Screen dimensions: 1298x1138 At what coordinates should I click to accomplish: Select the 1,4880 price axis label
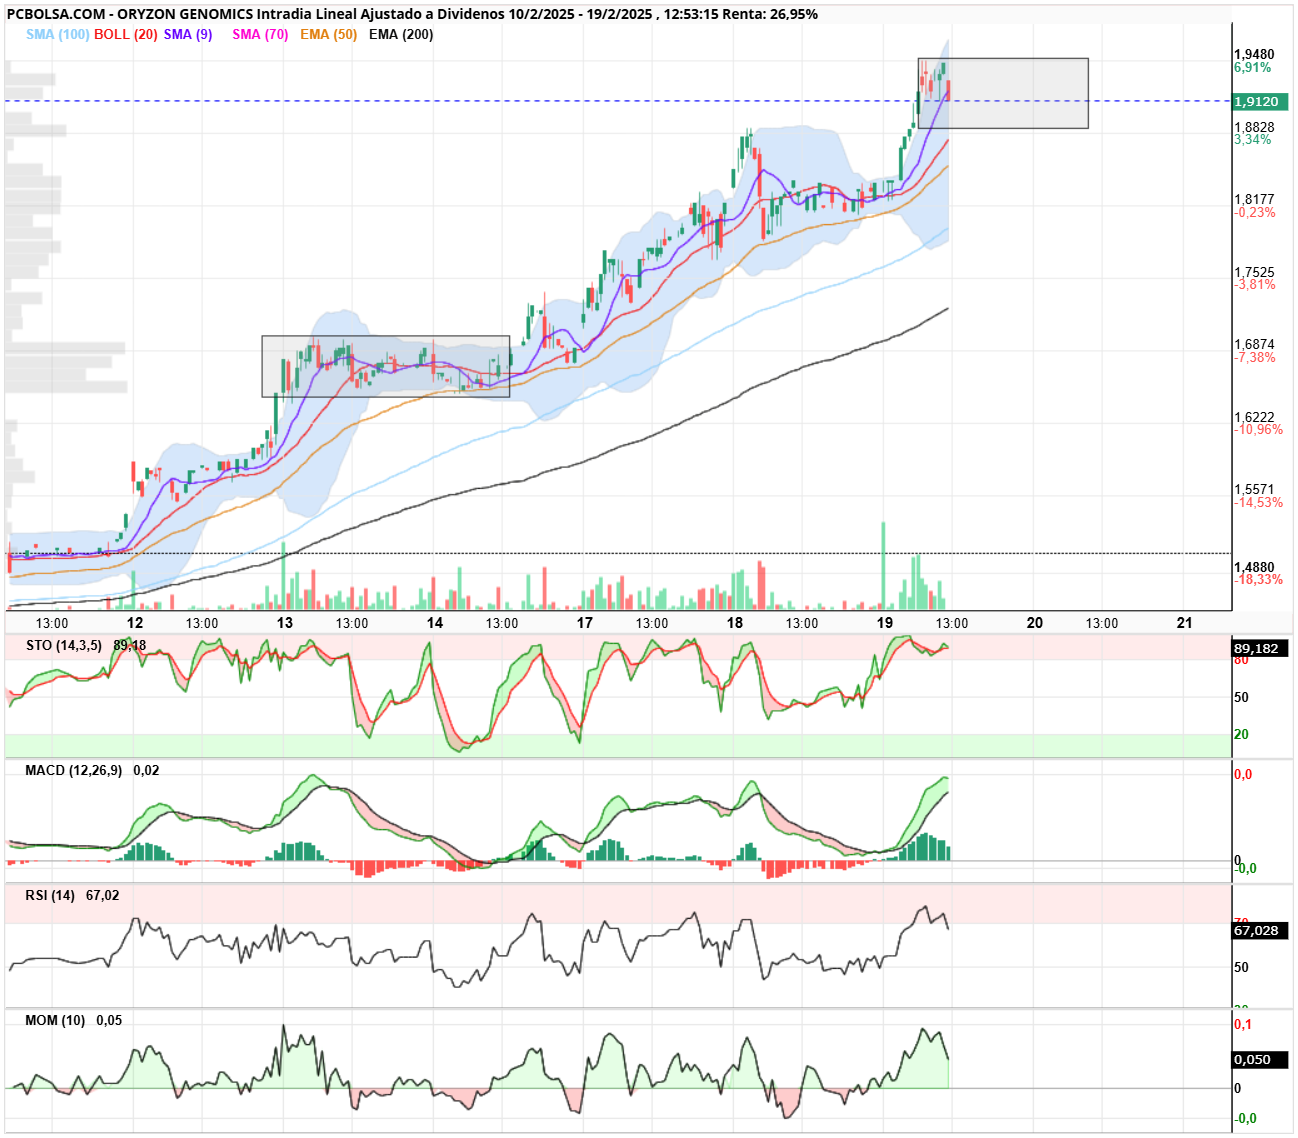[1254, 567]
